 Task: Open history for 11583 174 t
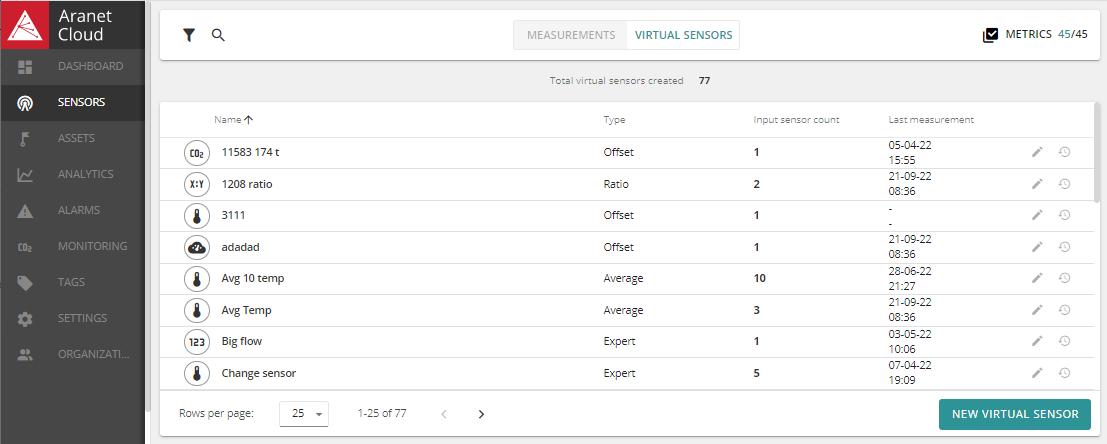1065,152
